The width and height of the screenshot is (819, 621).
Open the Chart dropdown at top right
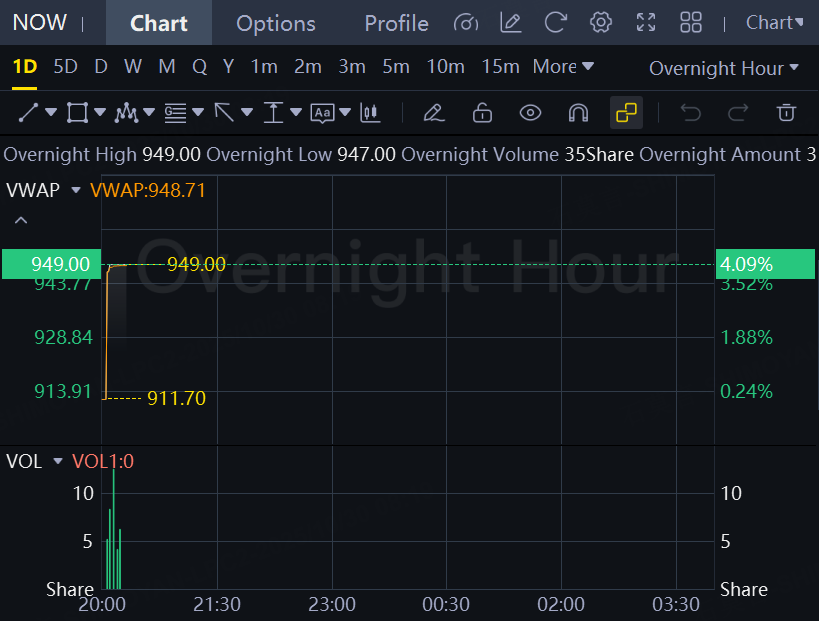click(x=775, y=22)
